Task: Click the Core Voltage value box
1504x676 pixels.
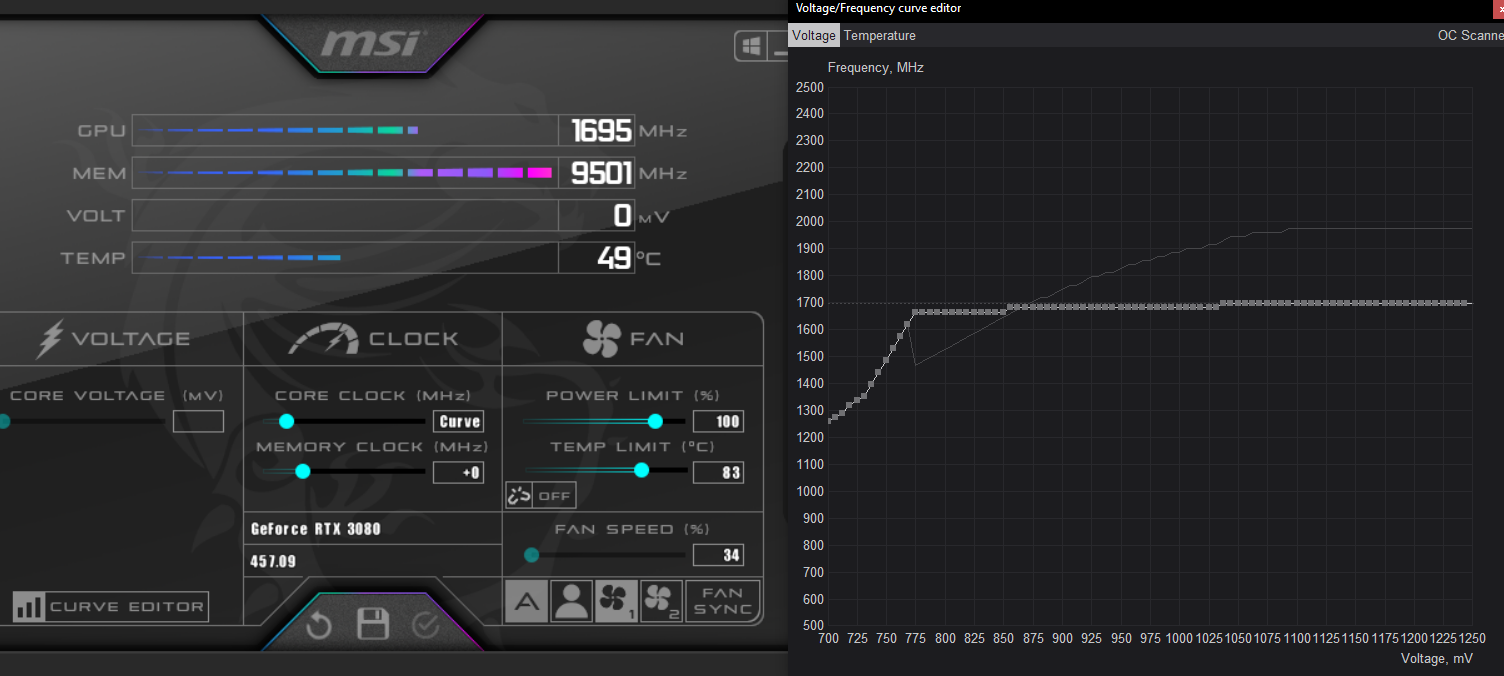Action: coord(198,421)
